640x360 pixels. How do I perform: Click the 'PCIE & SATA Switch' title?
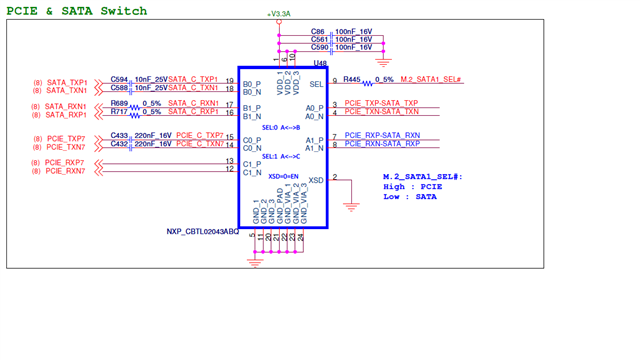77,11
